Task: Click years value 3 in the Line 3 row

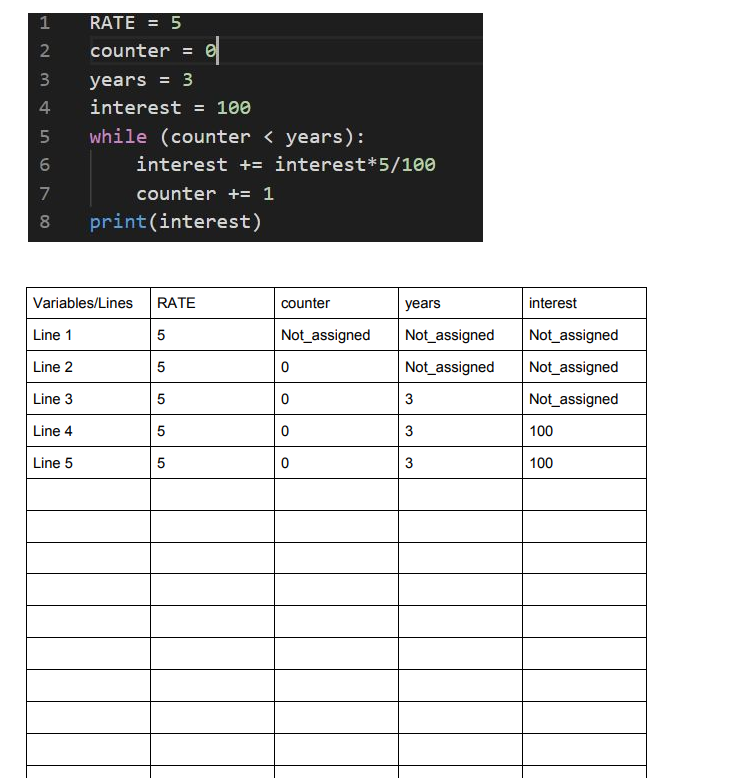Action: (409, 399)
